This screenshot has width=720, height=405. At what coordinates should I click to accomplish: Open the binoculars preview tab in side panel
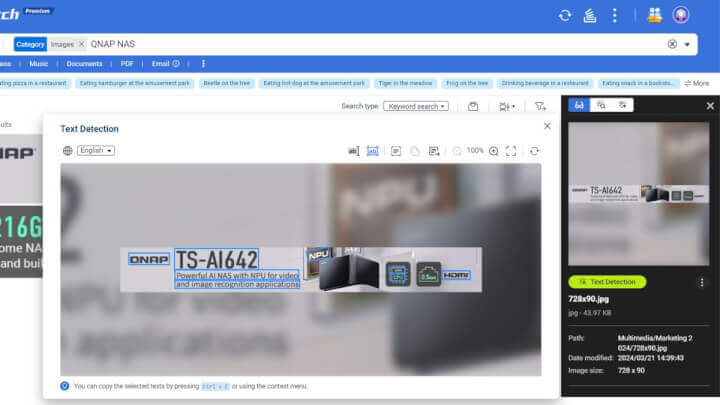point(579,105)
